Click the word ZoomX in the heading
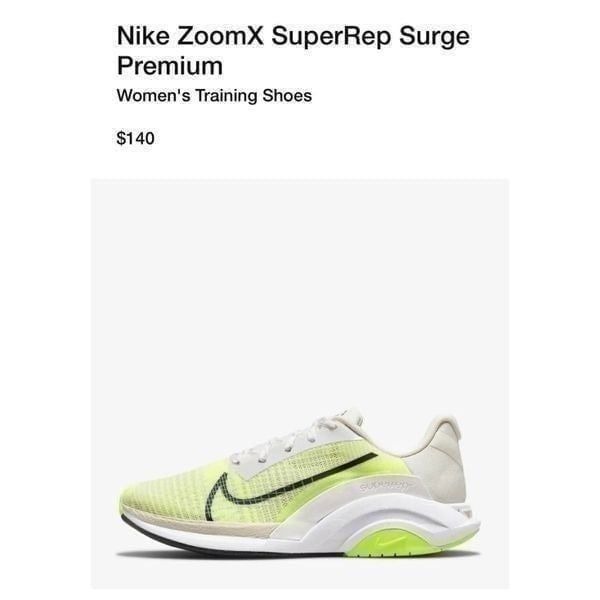The height and width of the screenshot is (600, 600). pos(220,36)
